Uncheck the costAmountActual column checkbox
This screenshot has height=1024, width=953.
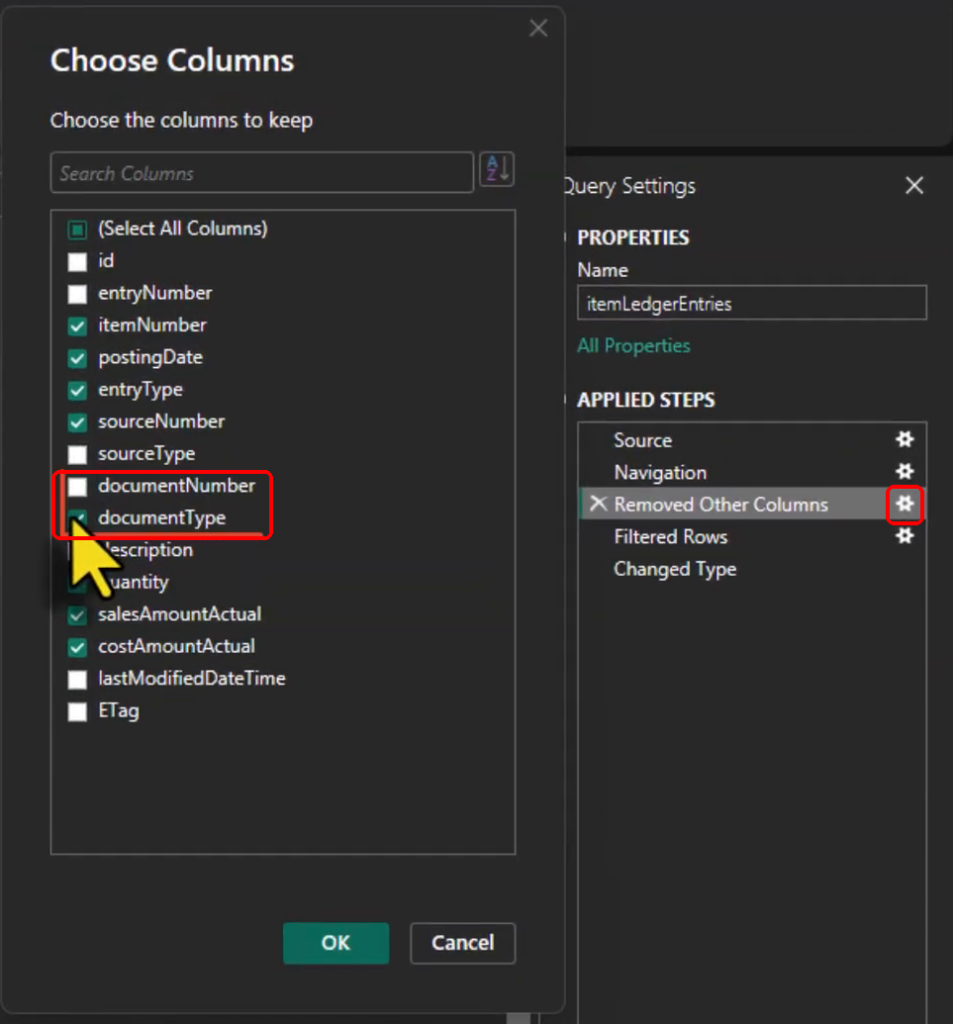77,647
